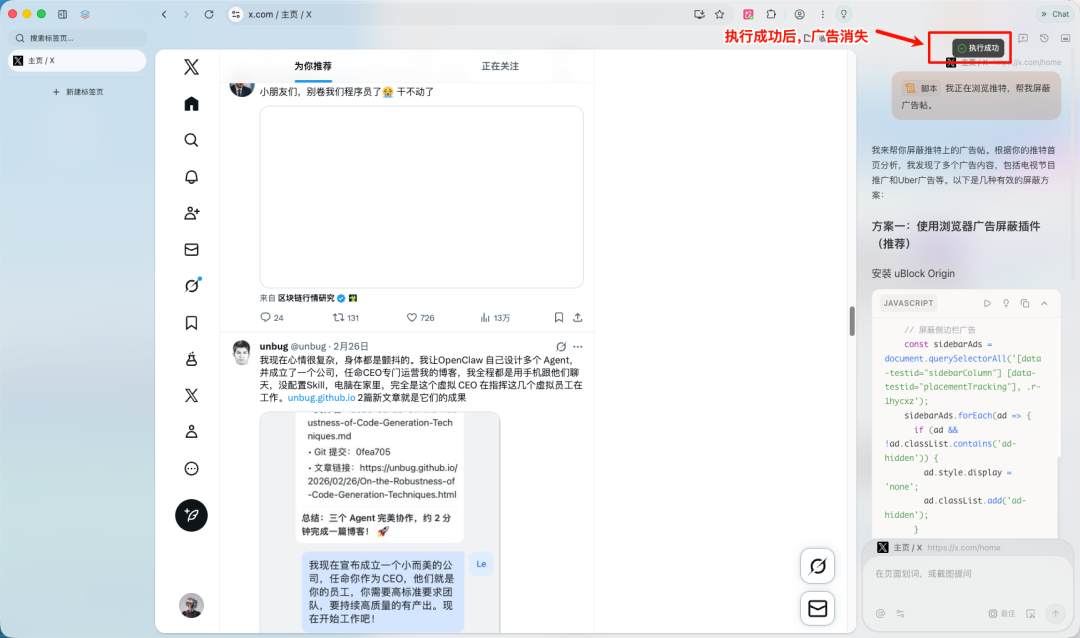Collapse the JavaScript code block with the chevron
The width and height of the screenshot is (1080, 638).
1046,303
